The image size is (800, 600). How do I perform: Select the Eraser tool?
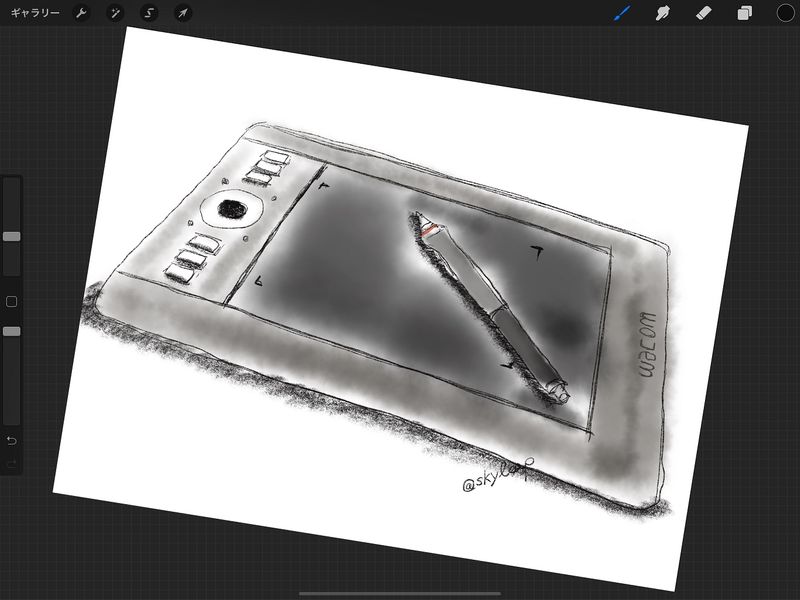point(703,13)
